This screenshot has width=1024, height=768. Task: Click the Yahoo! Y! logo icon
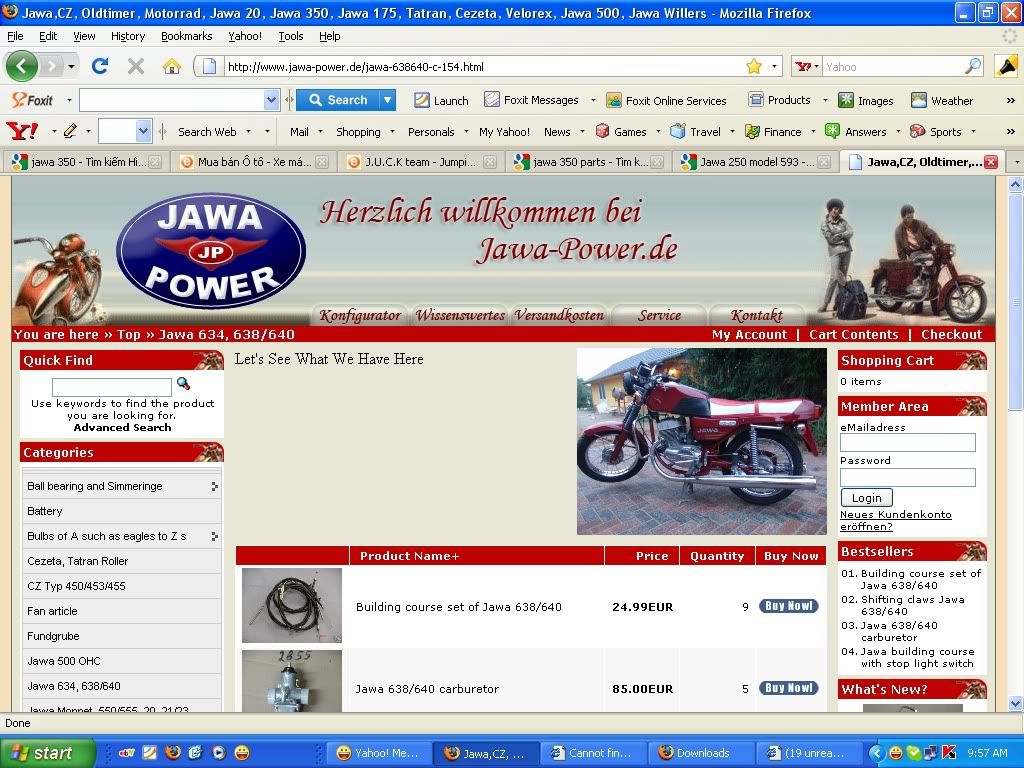click(22, 131)
